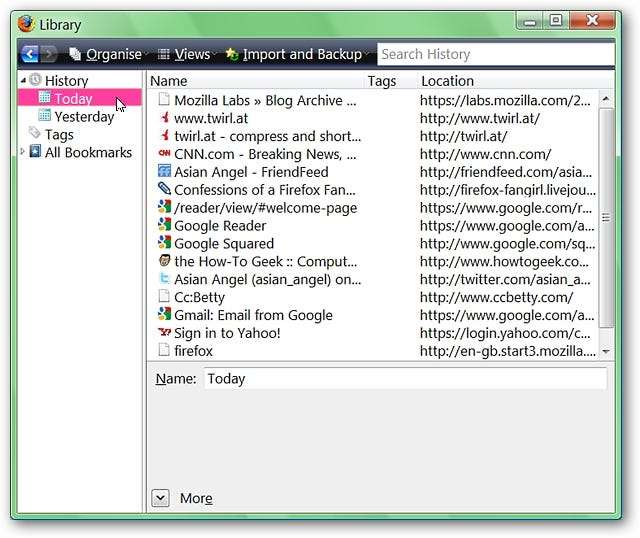Select the How-To Geek entry
The image size is (640, 538).
(265, 262)
